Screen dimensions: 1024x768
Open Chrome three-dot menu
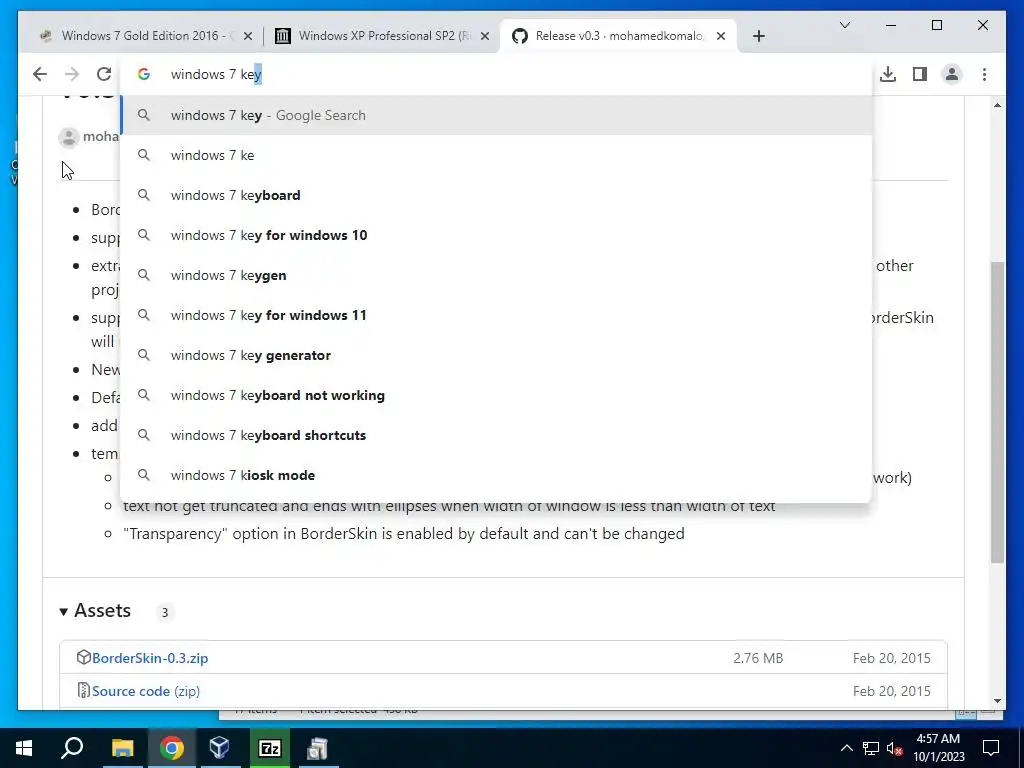pyautogui.click(x=984, y=74)
